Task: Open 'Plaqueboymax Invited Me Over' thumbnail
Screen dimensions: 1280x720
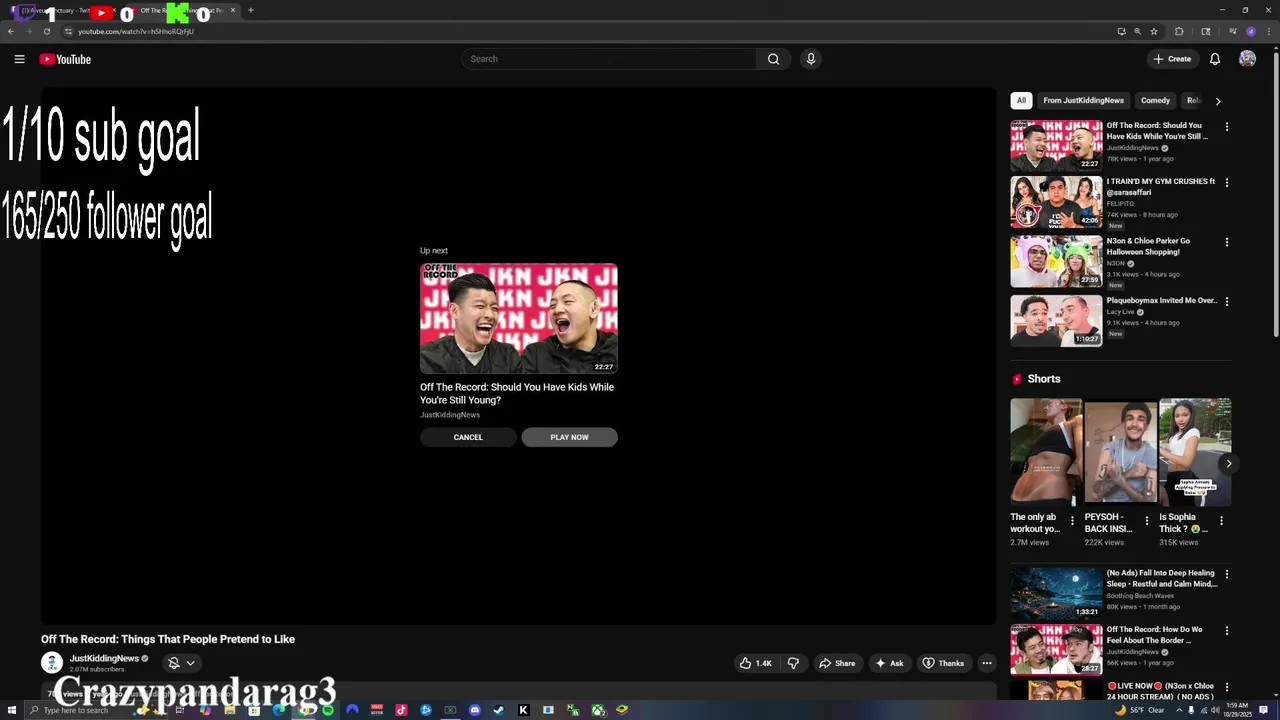Action: pos(1056,320)
